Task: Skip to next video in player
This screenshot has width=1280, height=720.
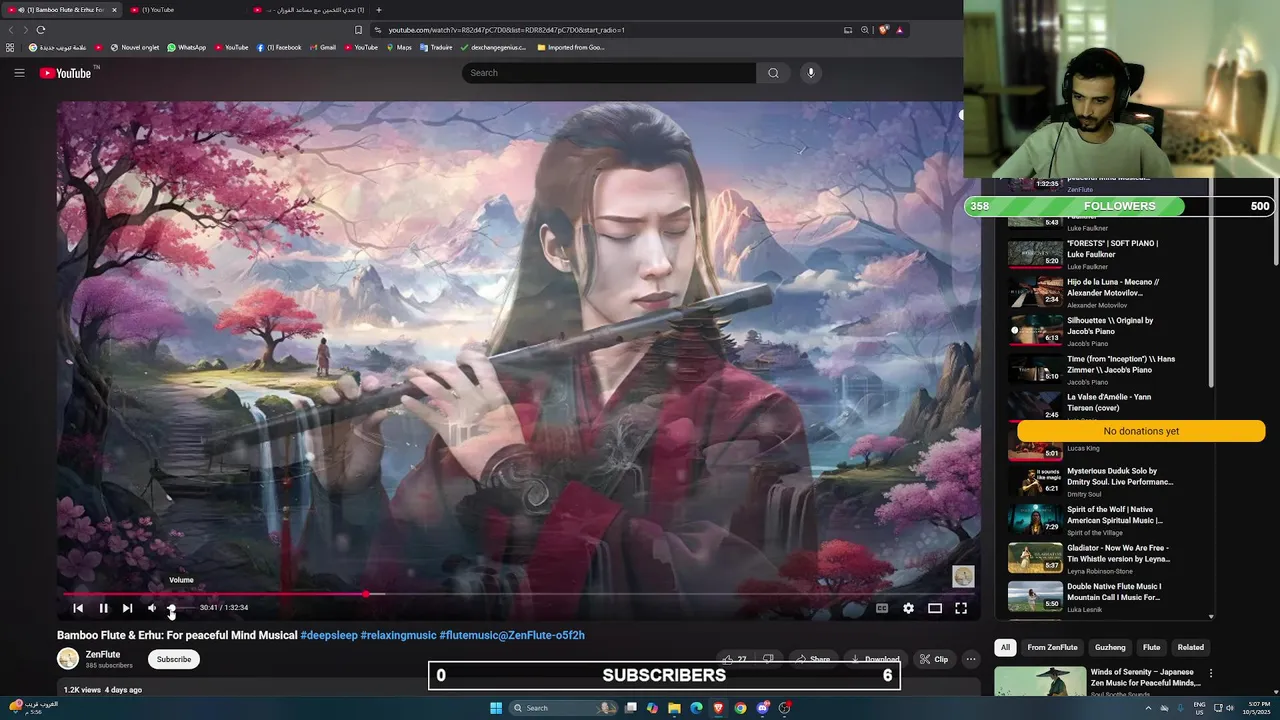Action: [x=127, y=608]
